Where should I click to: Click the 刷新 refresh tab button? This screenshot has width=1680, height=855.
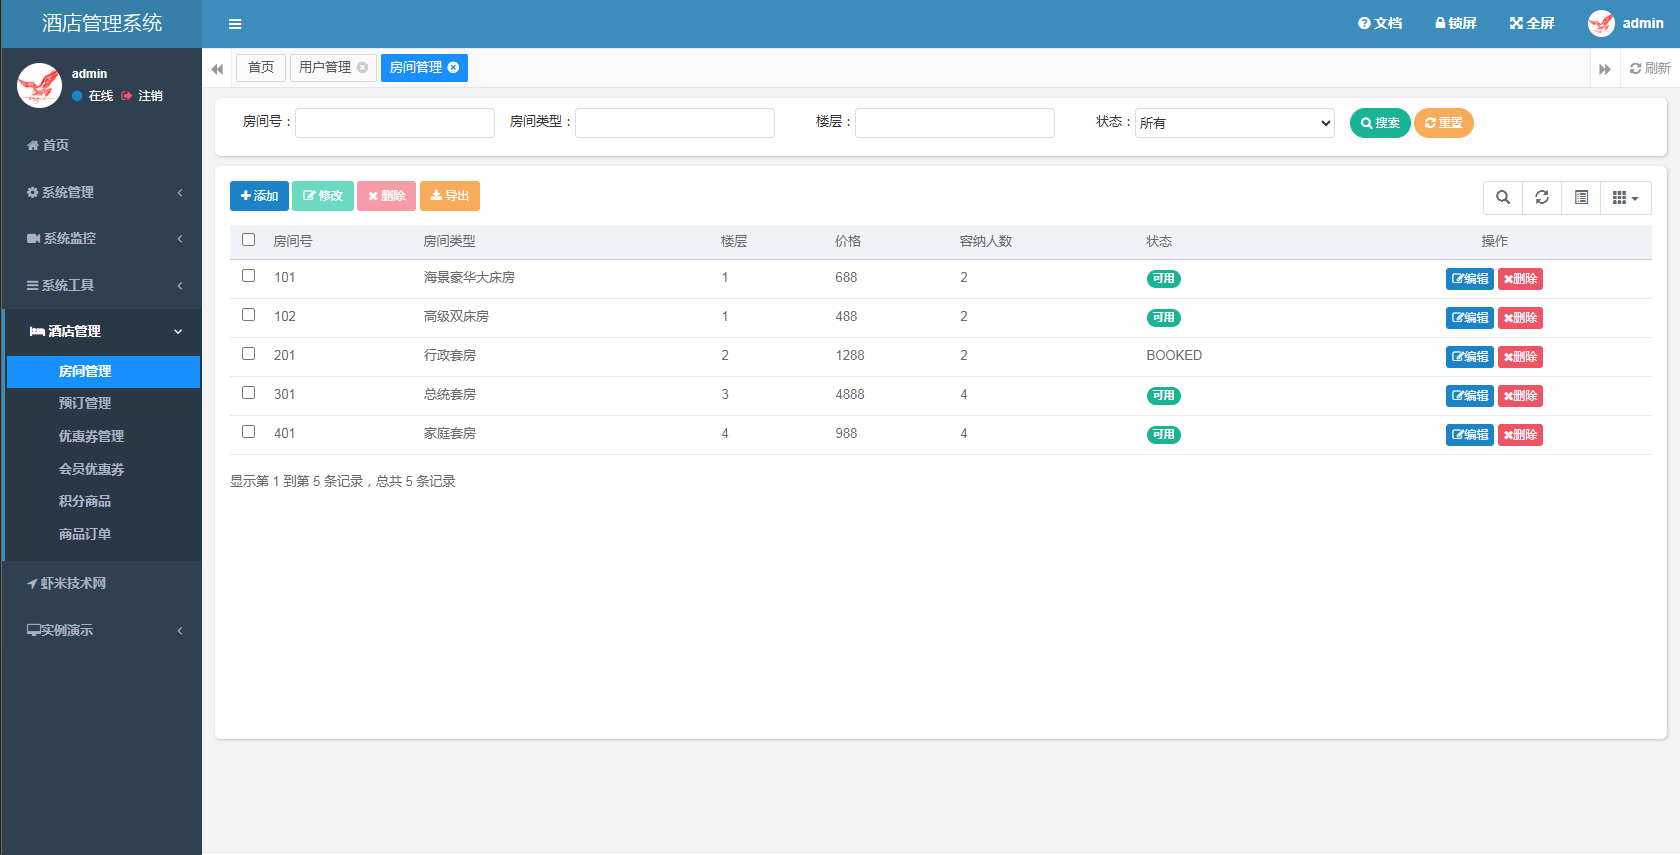tap(1650, 68)
